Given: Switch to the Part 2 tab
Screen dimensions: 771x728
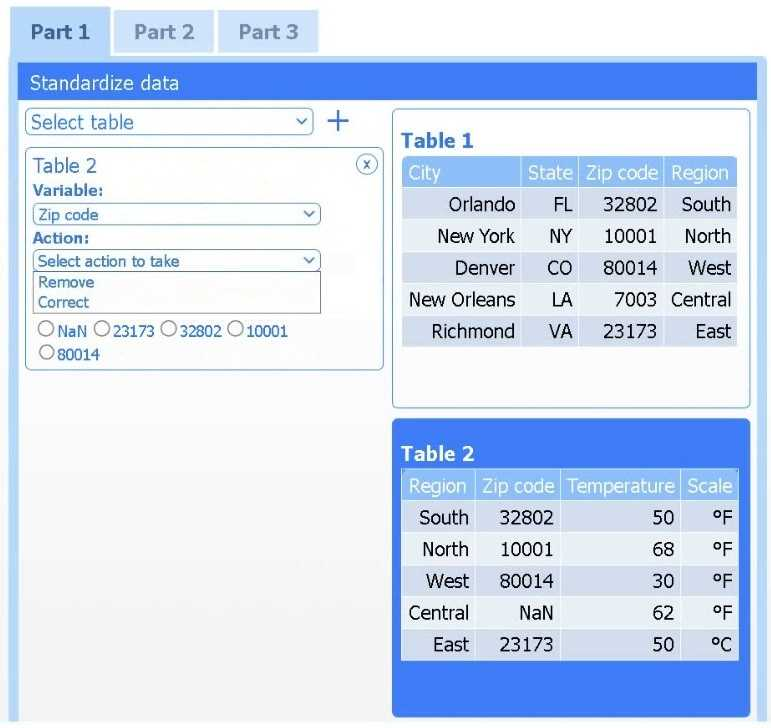Looking at the screenshot, I should (x=164, y=32).
